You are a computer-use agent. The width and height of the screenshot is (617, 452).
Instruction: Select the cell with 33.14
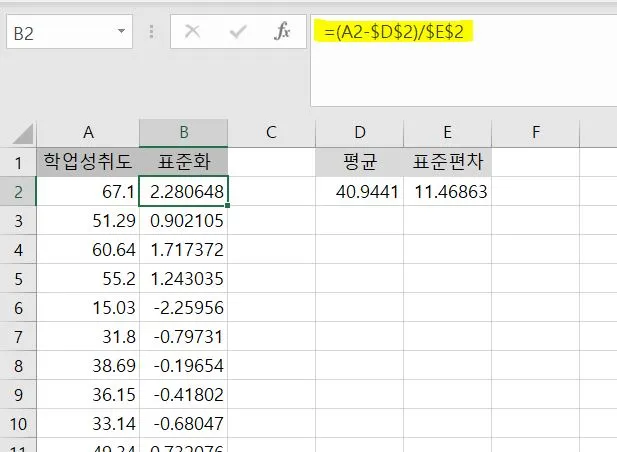(88, 424)
